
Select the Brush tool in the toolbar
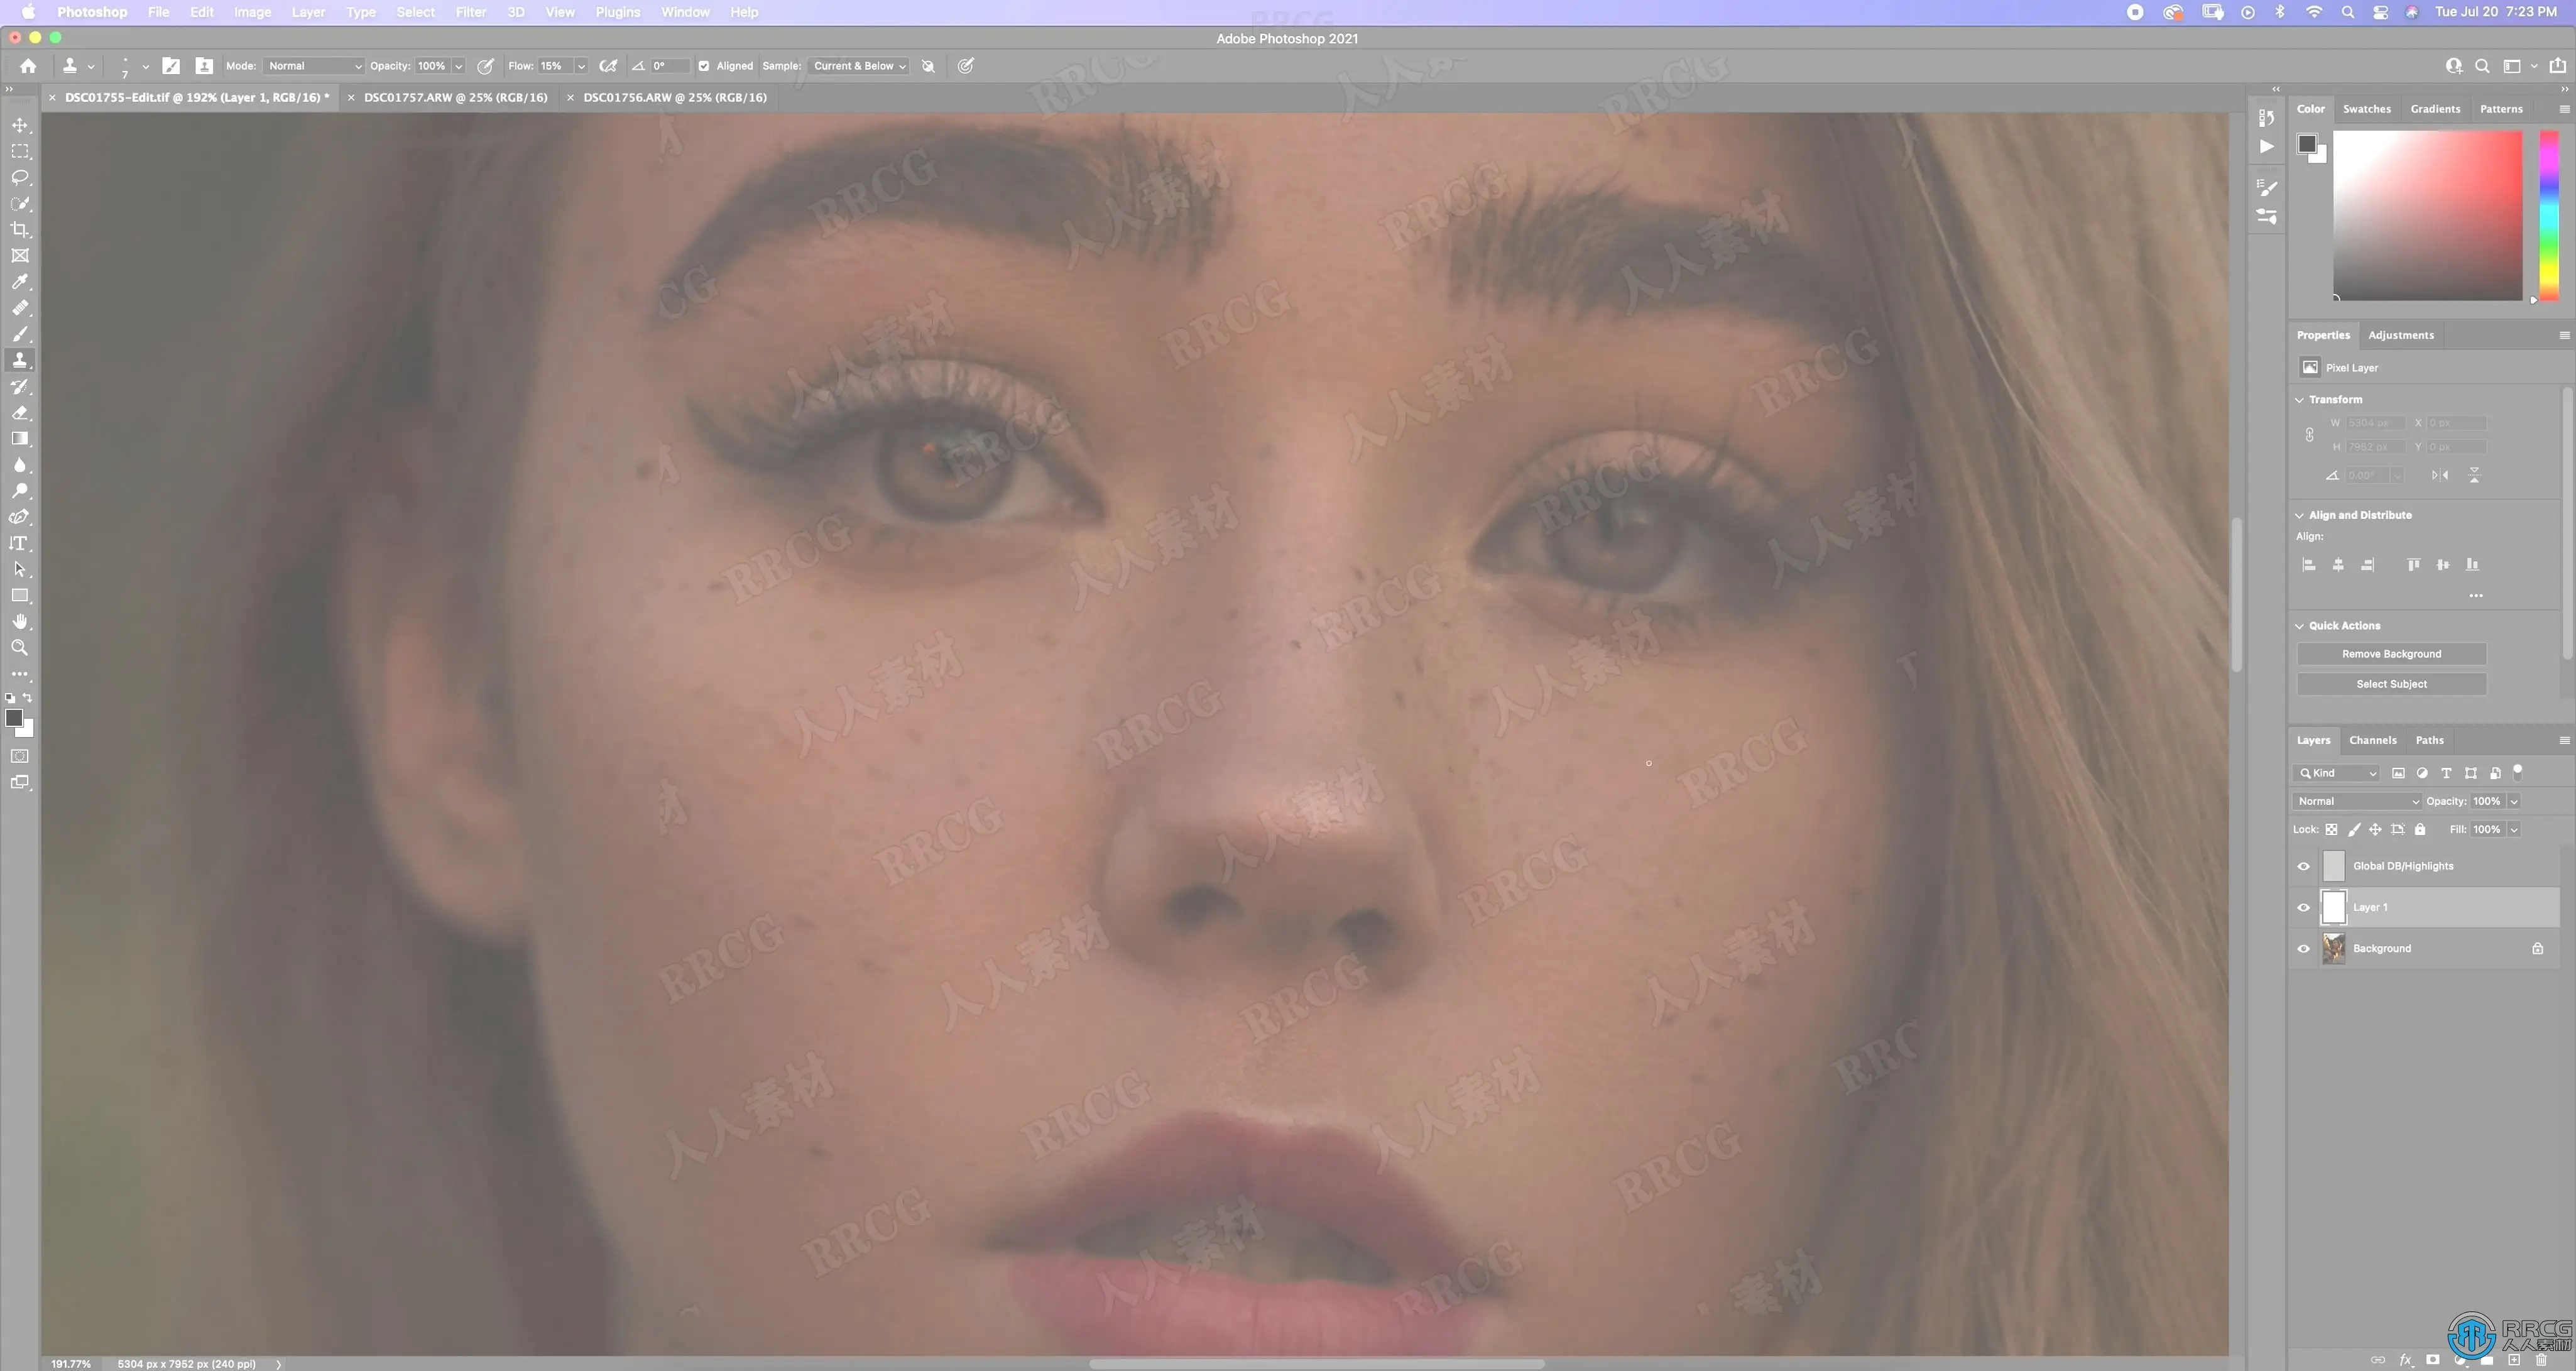point(20,334)
